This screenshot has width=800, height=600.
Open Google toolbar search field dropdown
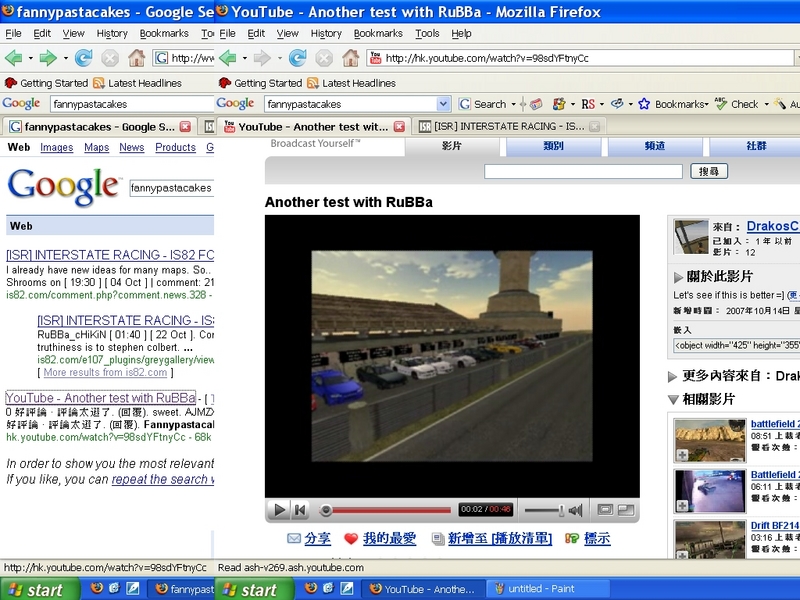tap(443, 104)
